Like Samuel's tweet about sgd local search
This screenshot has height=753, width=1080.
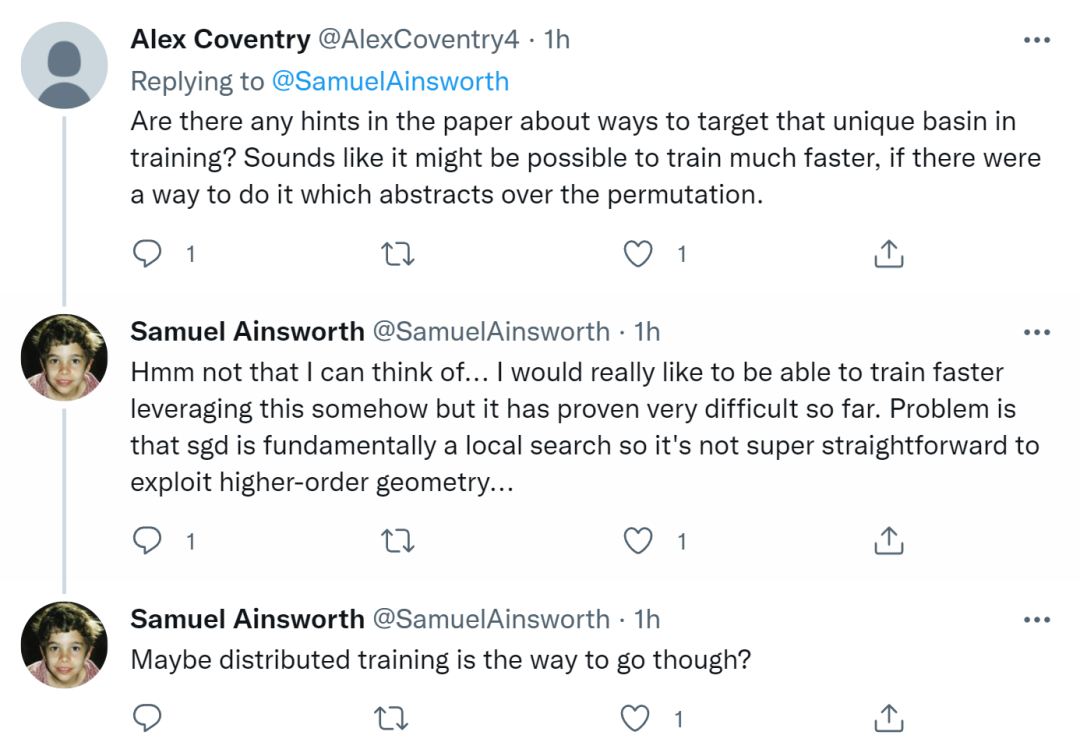point(638,541)
